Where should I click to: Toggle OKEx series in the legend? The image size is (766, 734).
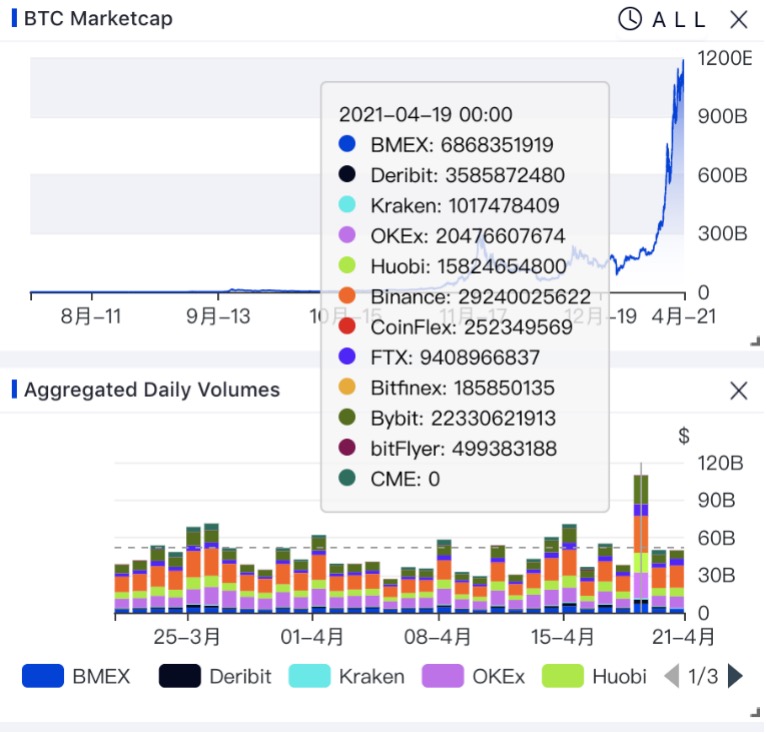(473, 676)
